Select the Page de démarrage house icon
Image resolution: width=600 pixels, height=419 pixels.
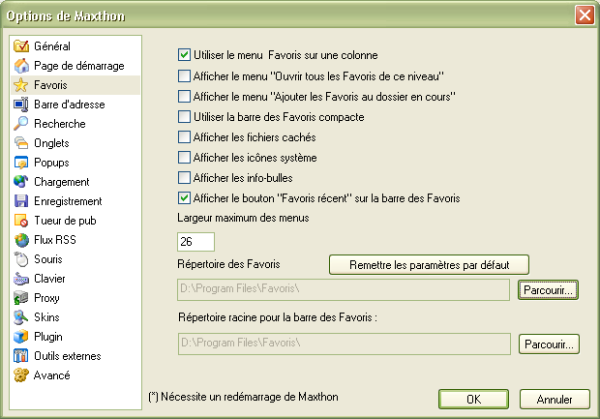tap(21, 65)
